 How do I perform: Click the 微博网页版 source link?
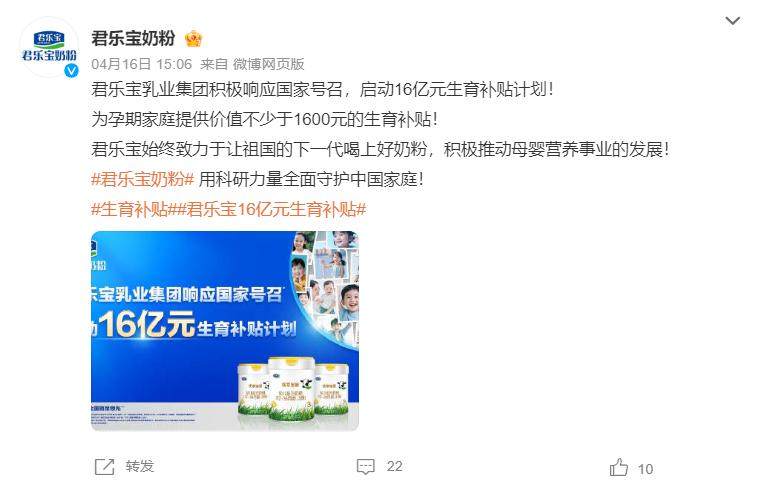tap(268, 64)
